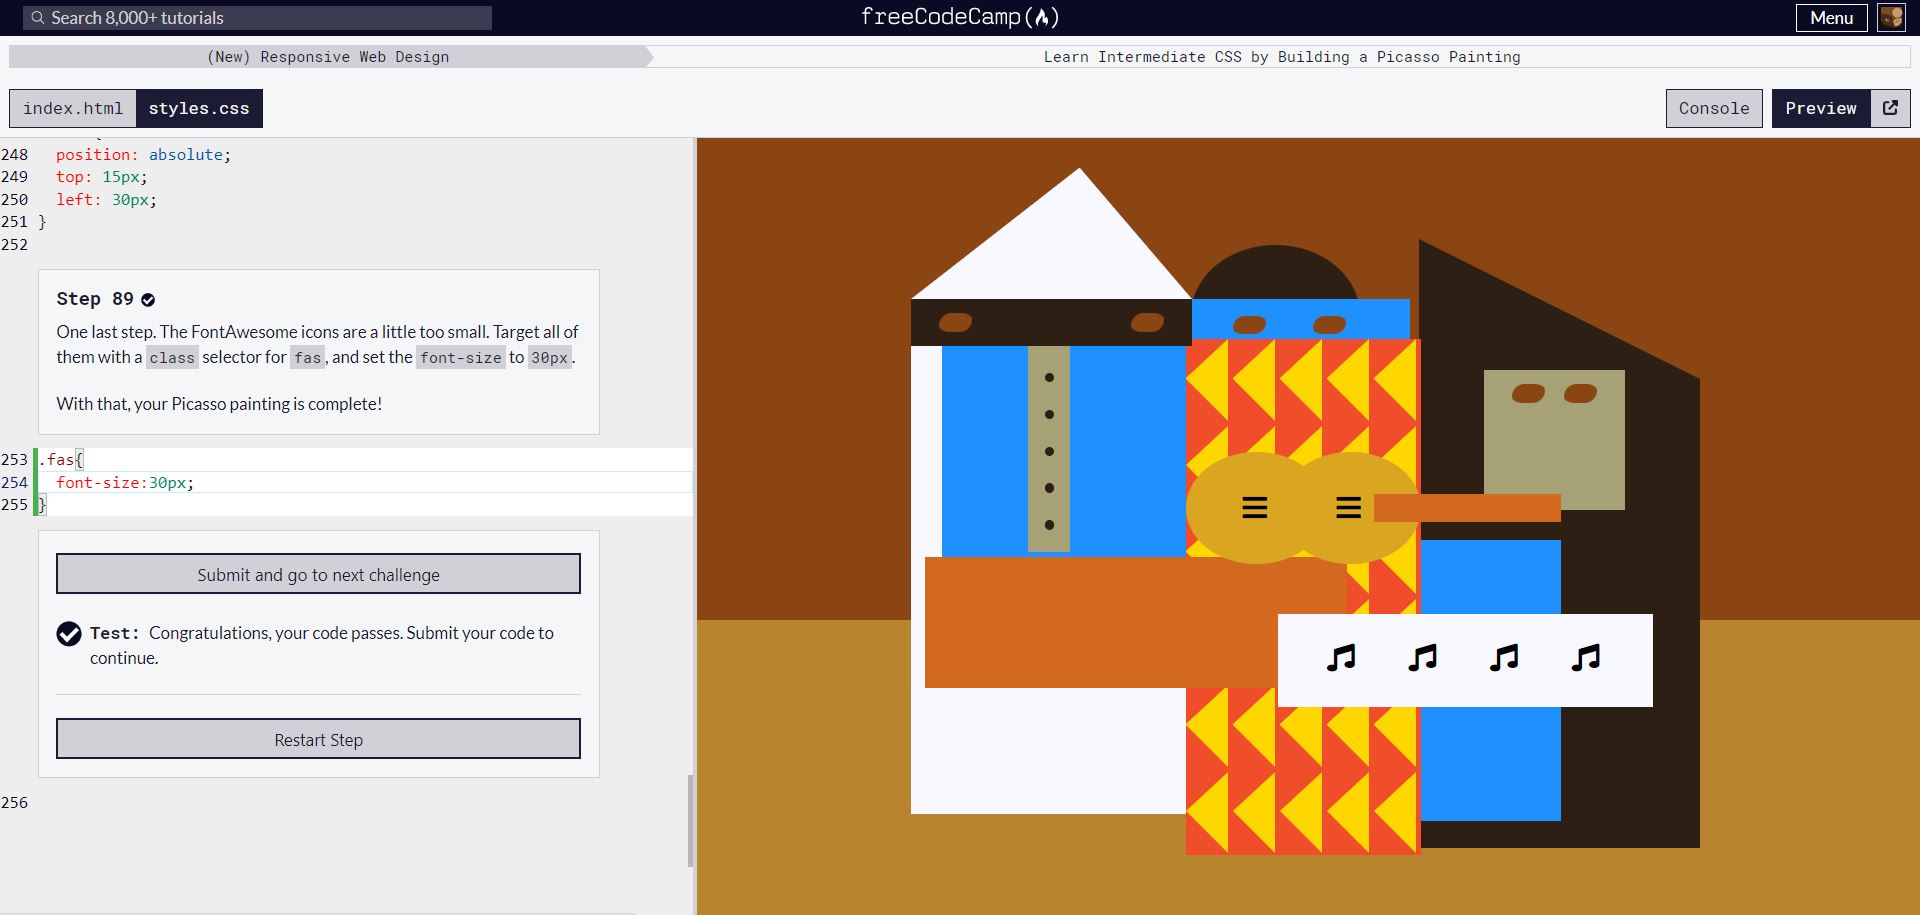This screenshot has height=915, width=1920.
Task: Open the user profile avatar
Action: [1891, 18]
